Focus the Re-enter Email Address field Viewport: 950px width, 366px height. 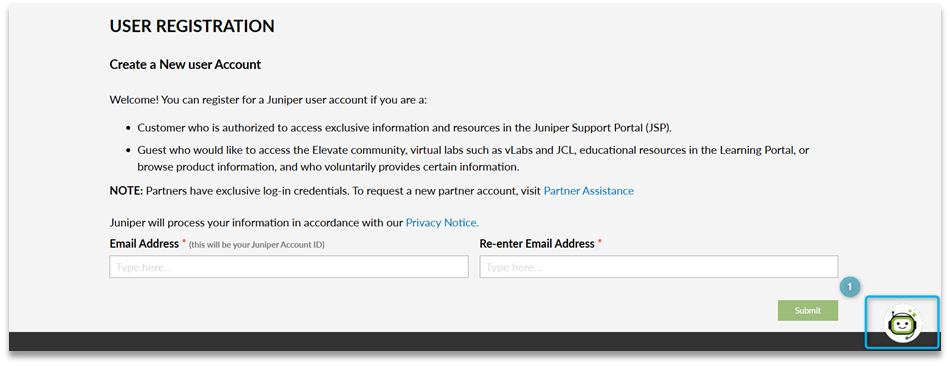pyautogui.click(x=659, y=267)
